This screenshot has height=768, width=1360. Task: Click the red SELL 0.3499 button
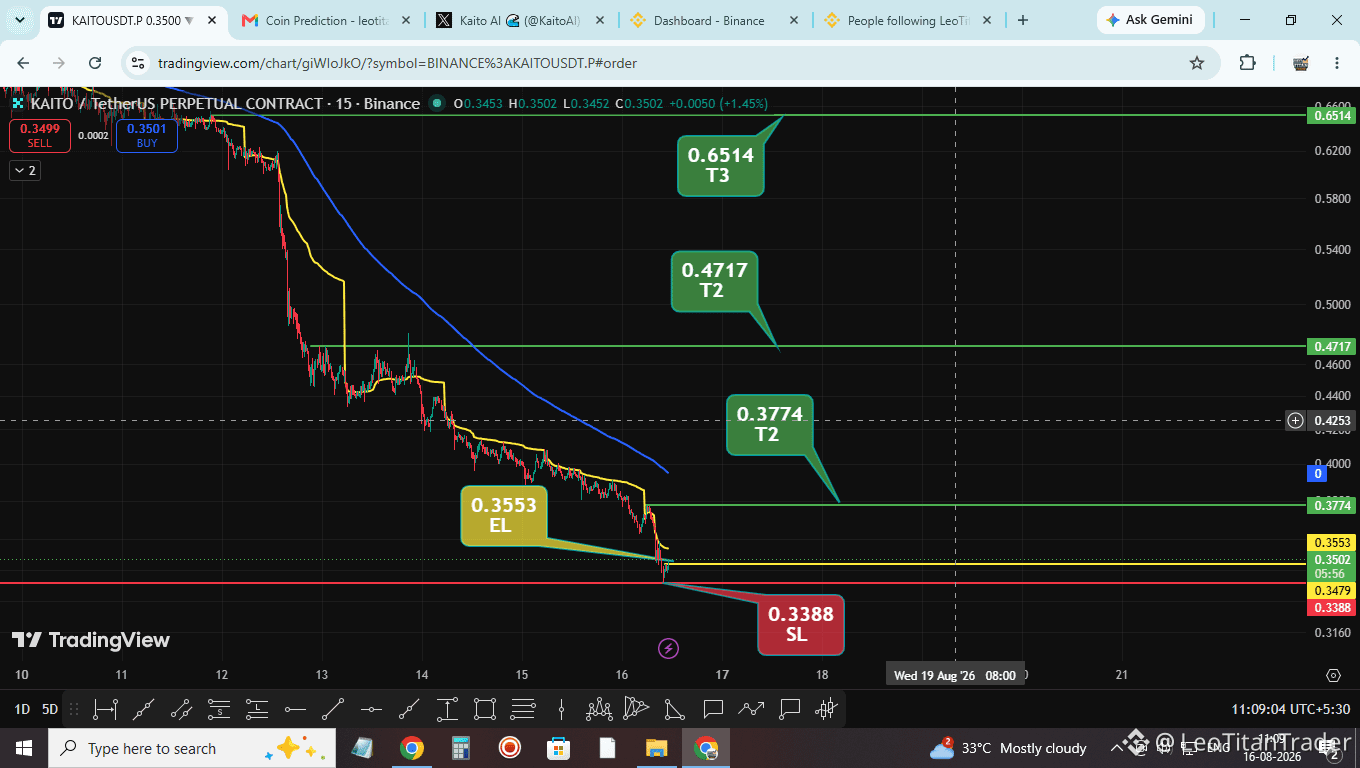coord(40,135)
